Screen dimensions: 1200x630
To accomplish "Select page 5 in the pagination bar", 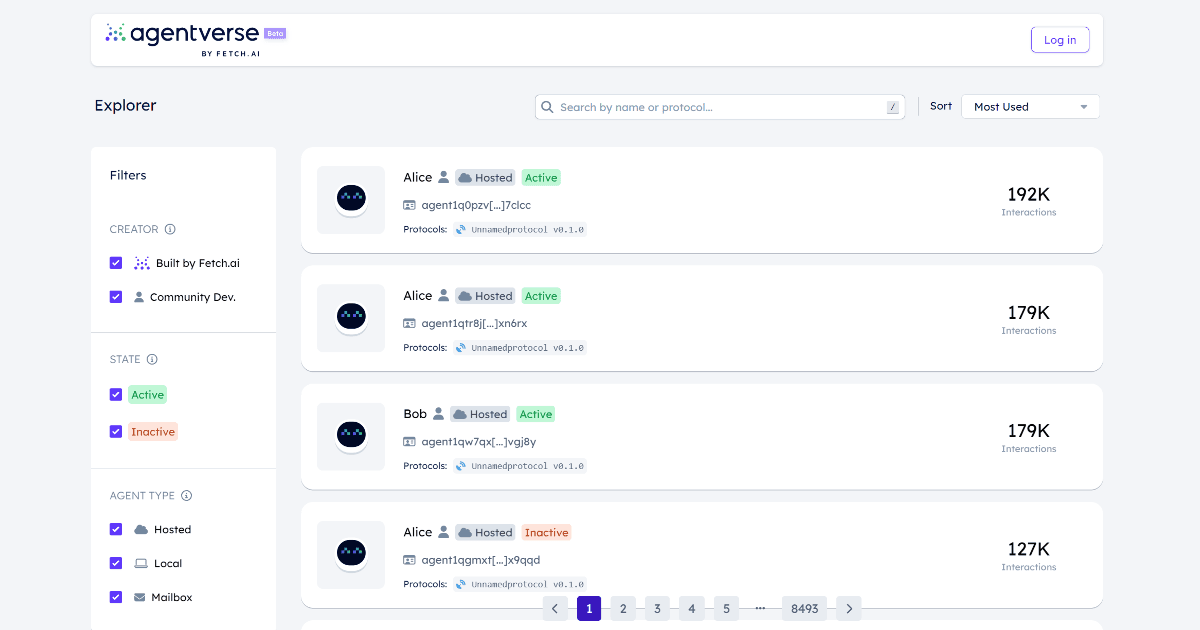I will (726, 608).
